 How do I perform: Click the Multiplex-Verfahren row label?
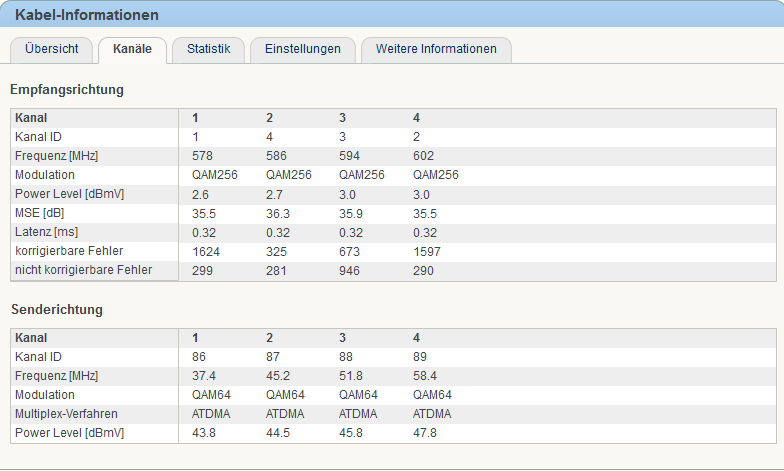pyautogui.click(x=65, y=413)
